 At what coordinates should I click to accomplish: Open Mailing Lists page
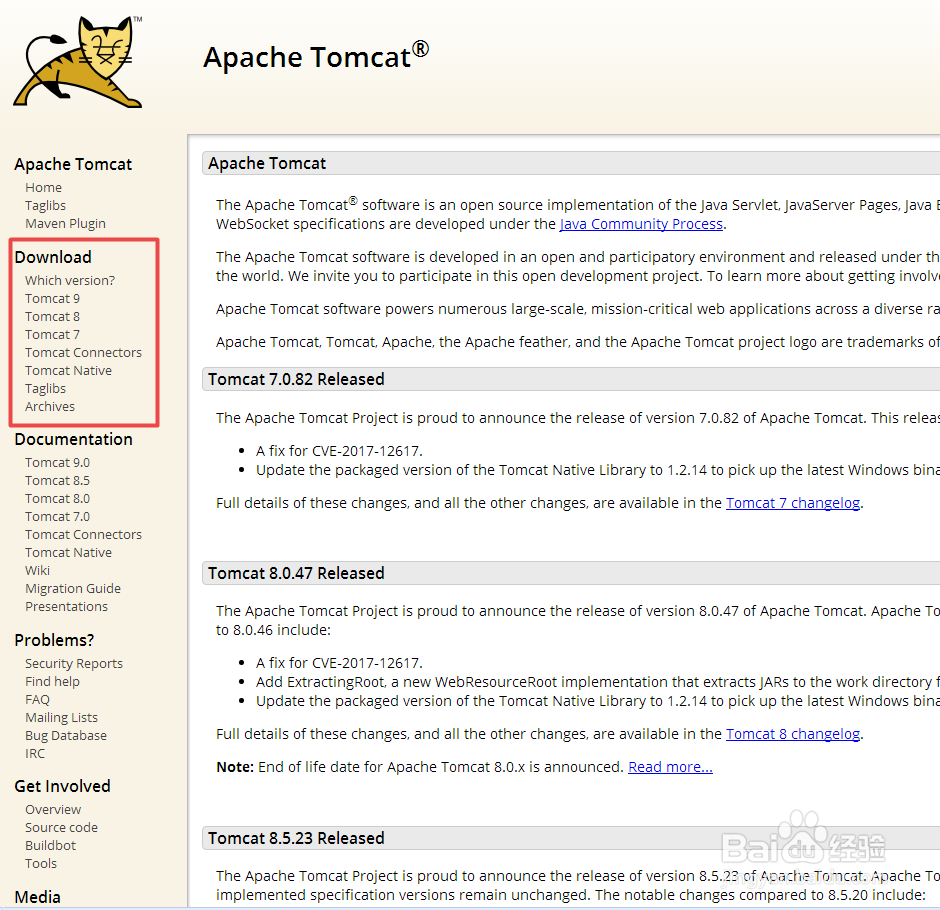tap(61, 718)
